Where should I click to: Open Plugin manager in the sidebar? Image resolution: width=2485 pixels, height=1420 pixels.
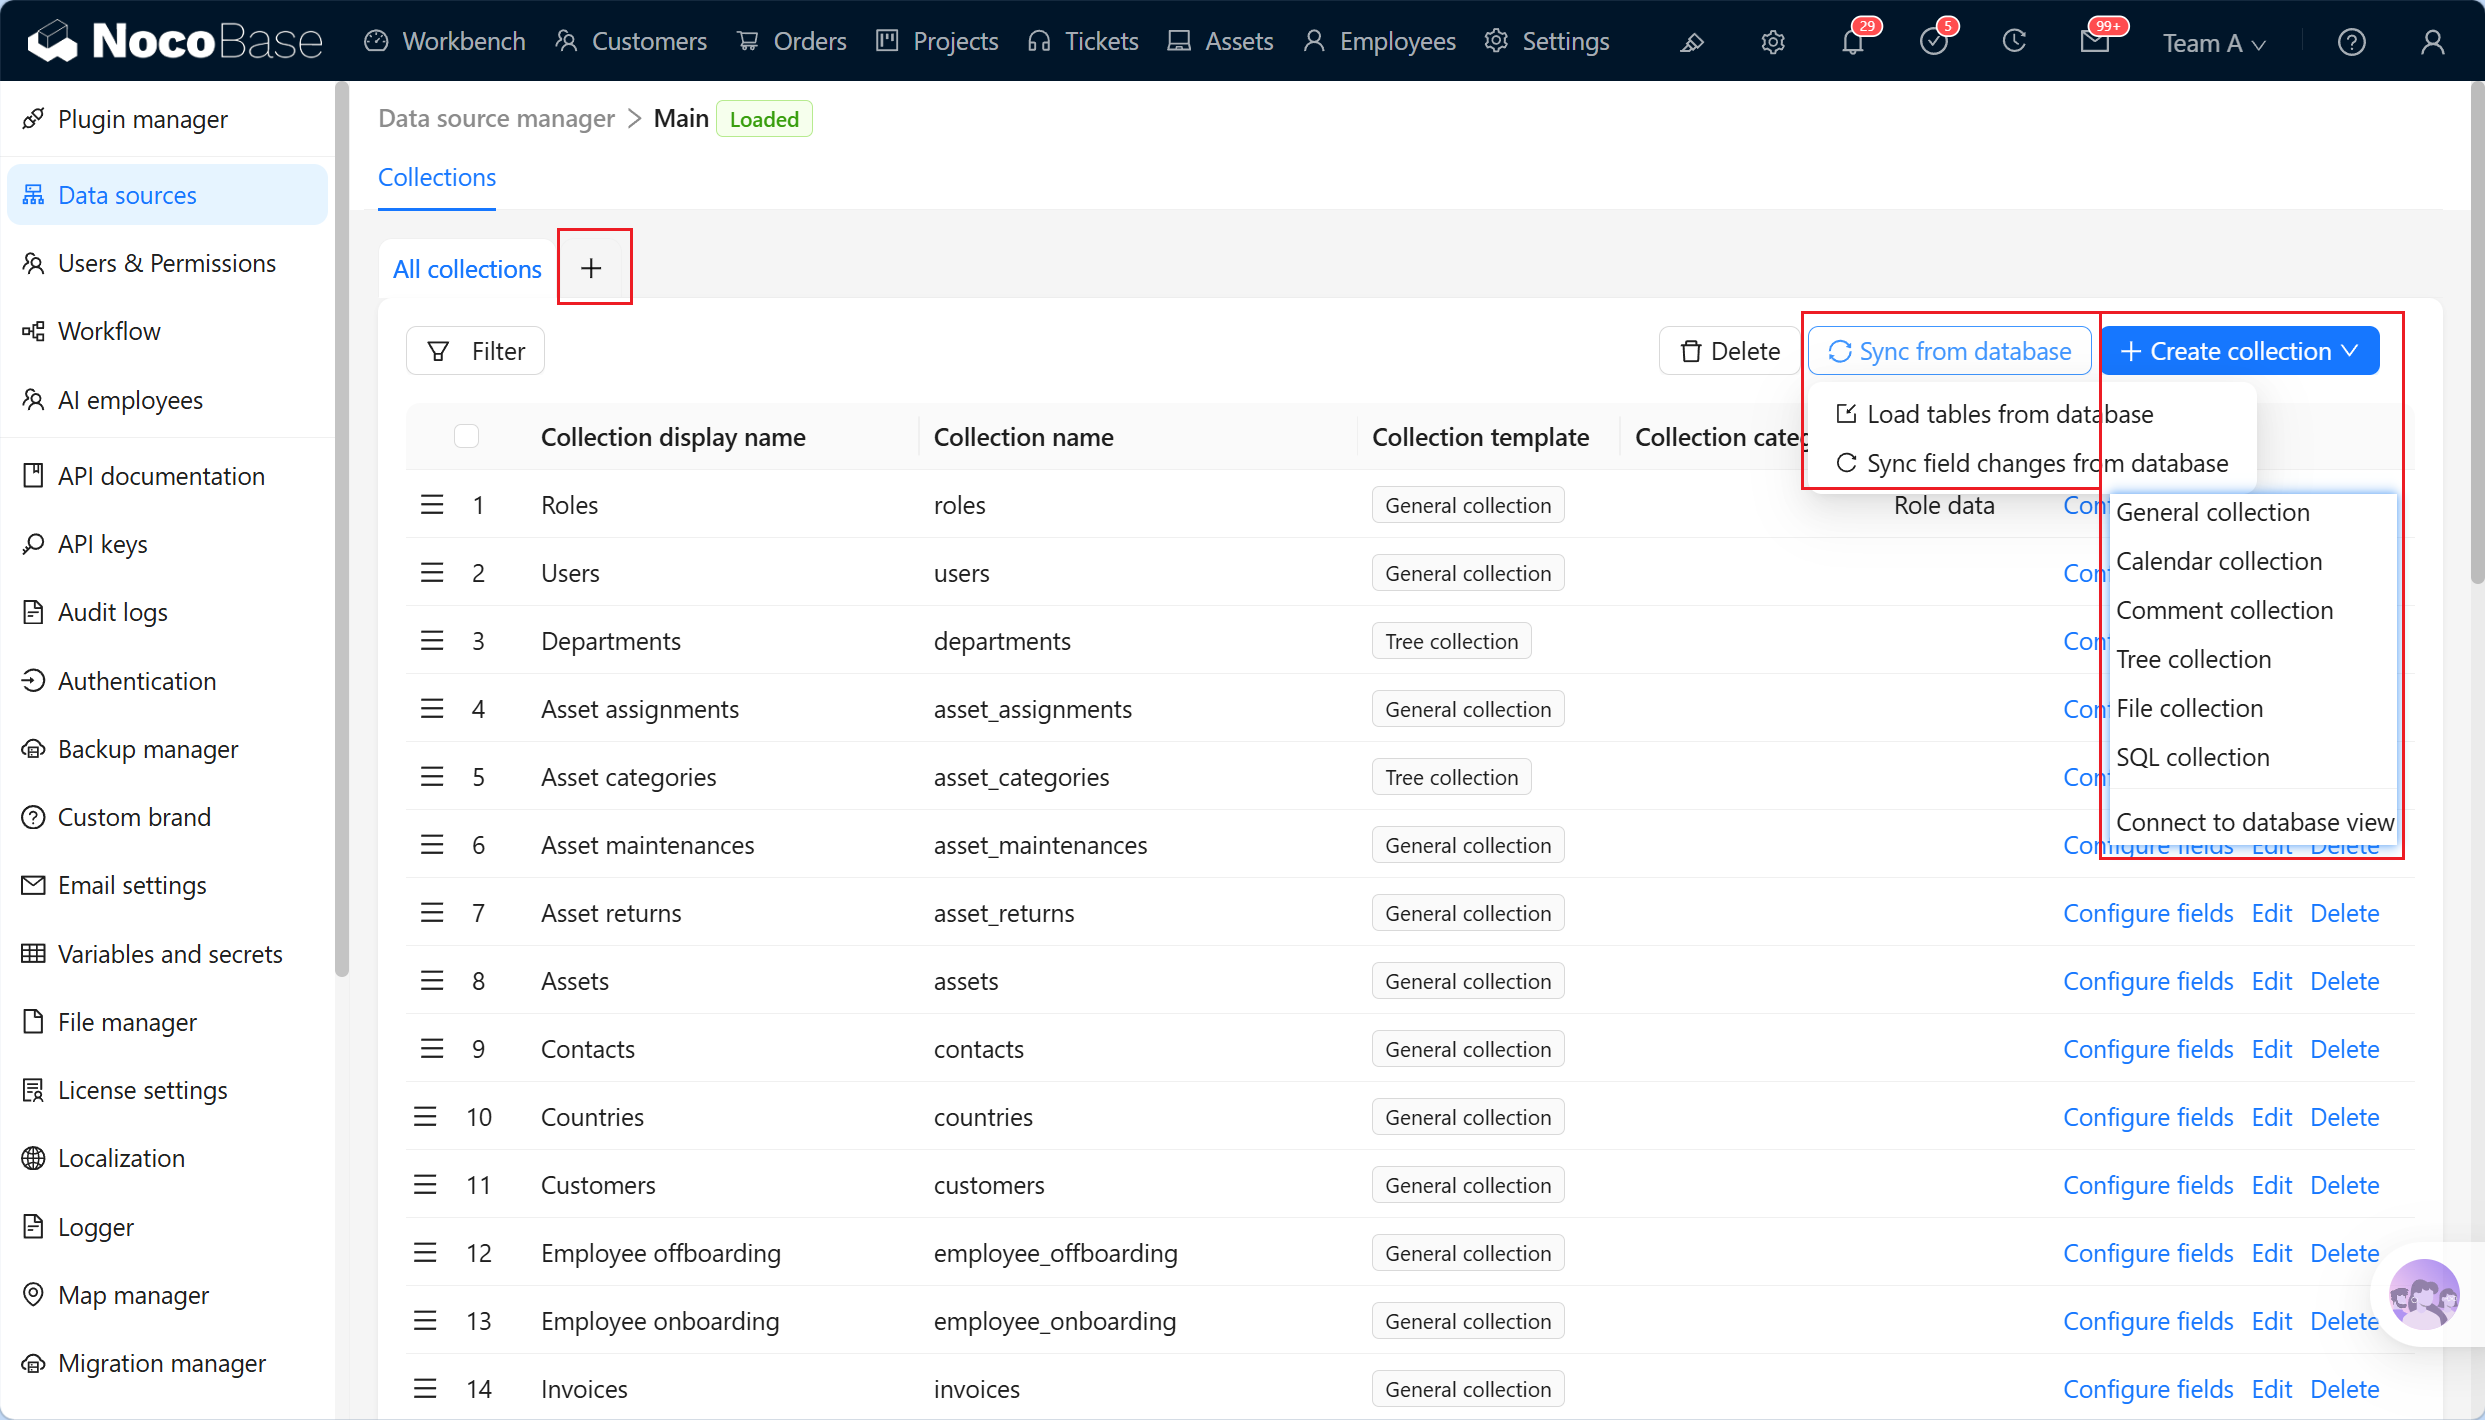167,119
